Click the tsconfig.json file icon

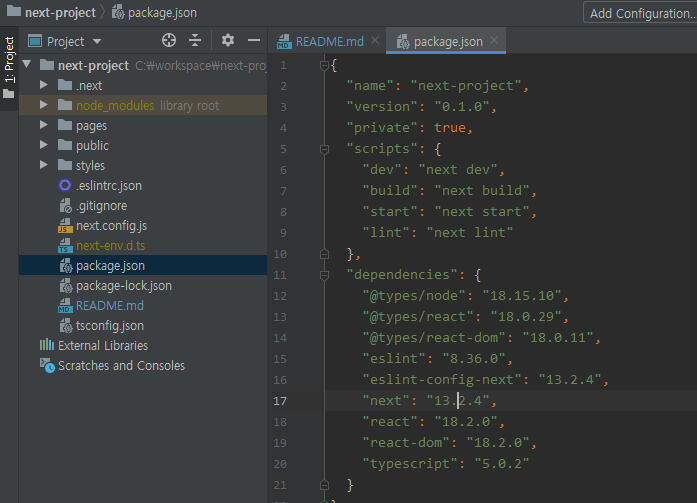coord(66,326)
